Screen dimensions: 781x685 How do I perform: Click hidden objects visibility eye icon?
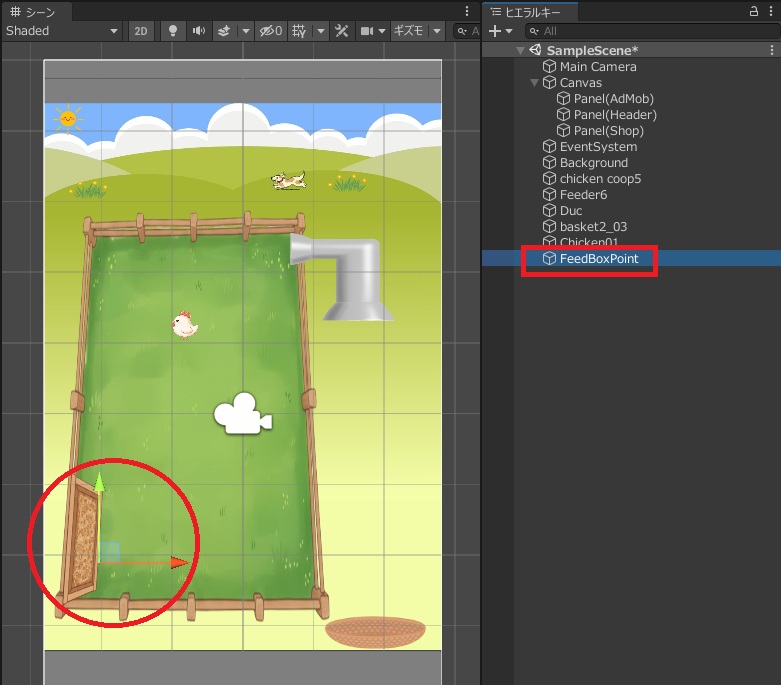(x=270, y=31)
